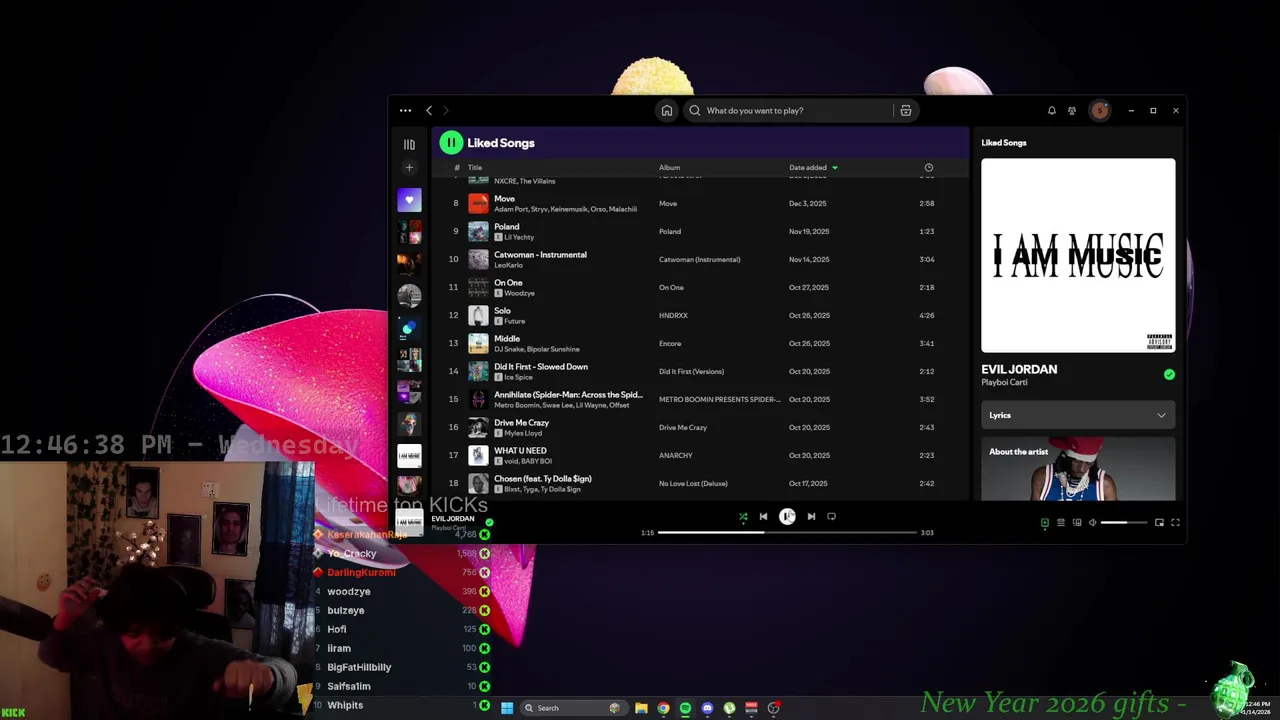The image size is (1280, 720).
Task: Open Lil Yachty artist link
Action: tap(519, 237)
